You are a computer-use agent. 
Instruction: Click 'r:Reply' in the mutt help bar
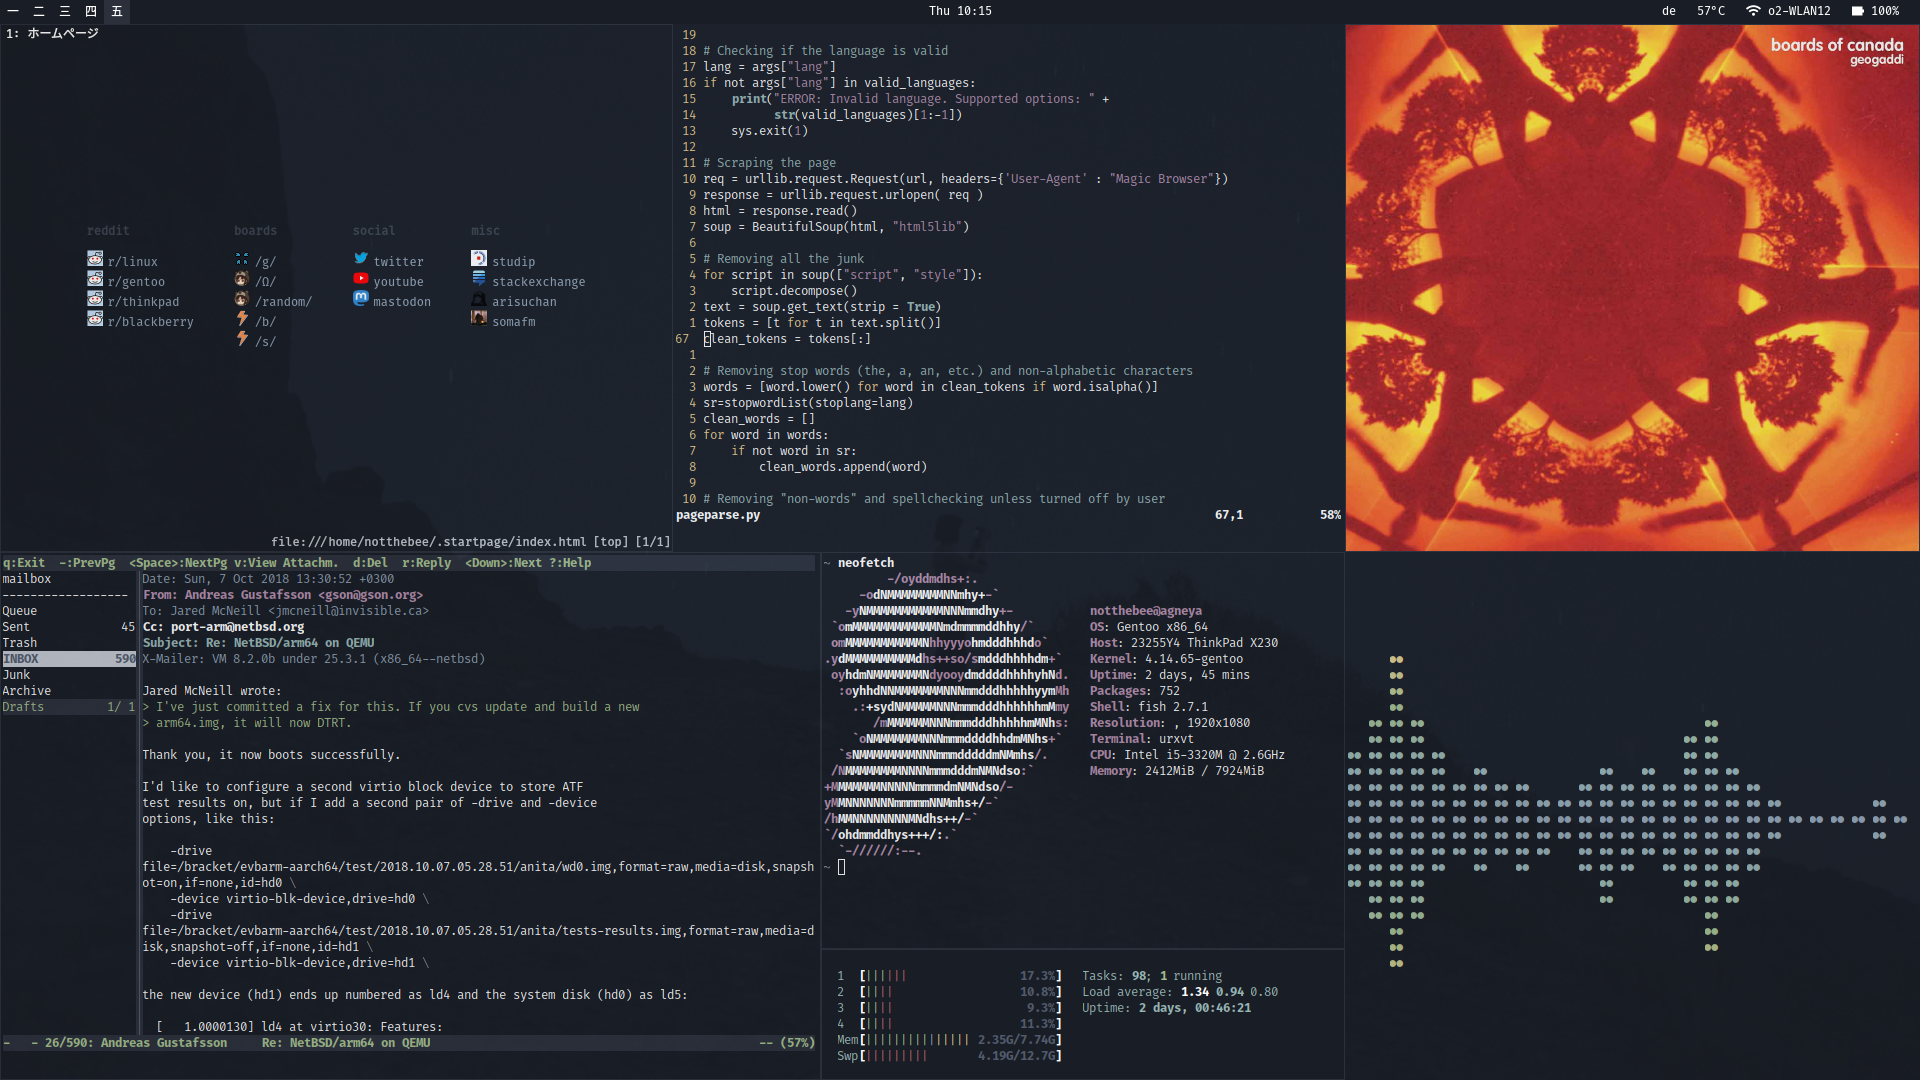(426, 563)
